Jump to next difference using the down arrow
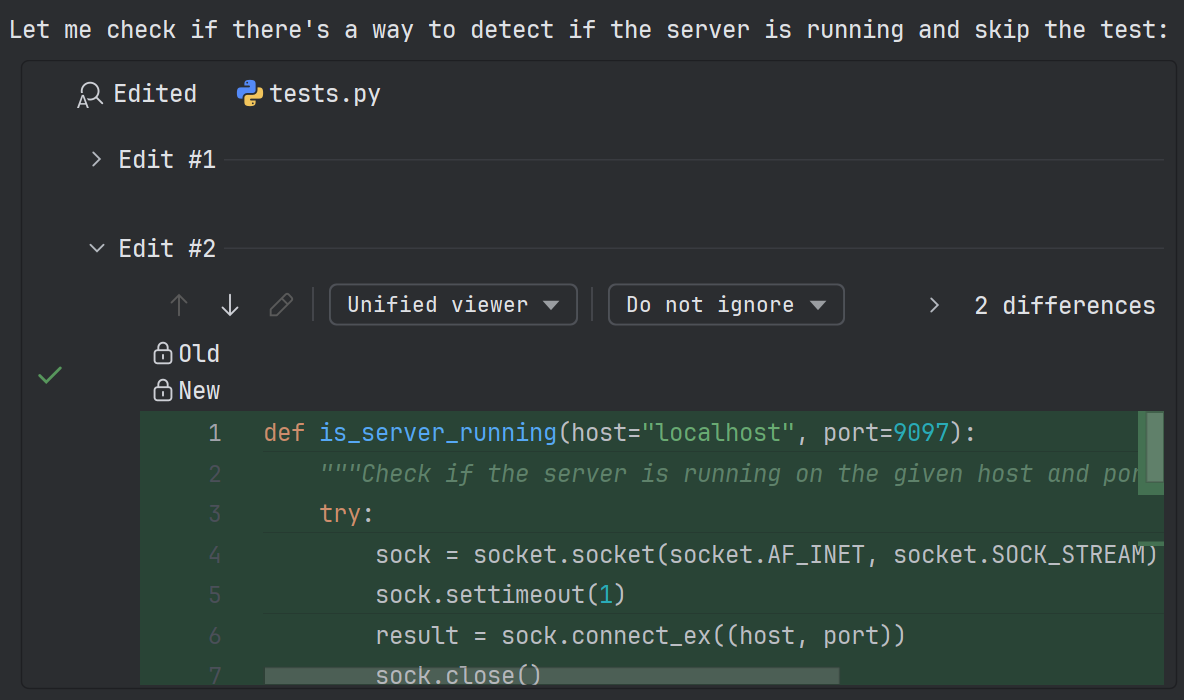1184x700 pixels. click(229, 304)
